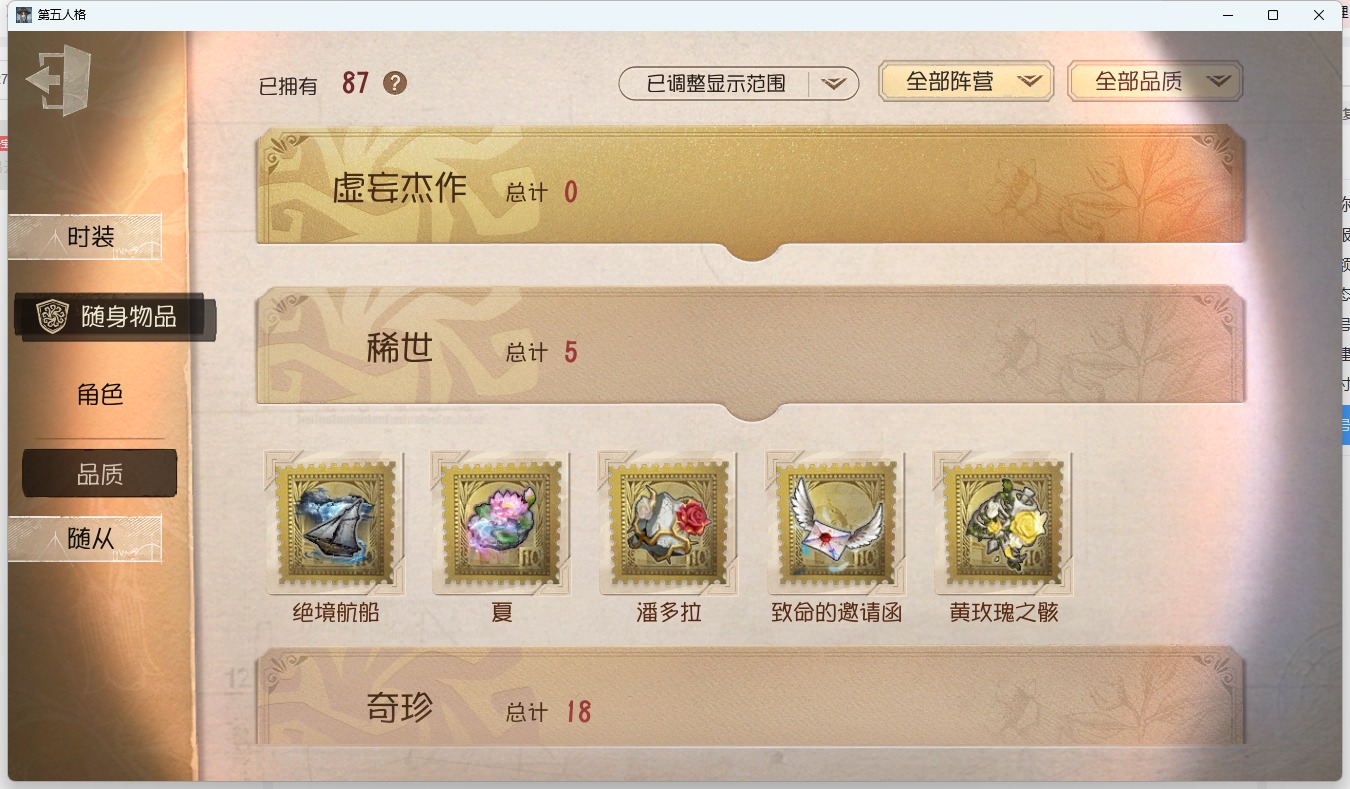Select the 致命的邀请函 winged envelope stamp
The height and width of the screenshot is (789, 1350).
pos(836,522)
